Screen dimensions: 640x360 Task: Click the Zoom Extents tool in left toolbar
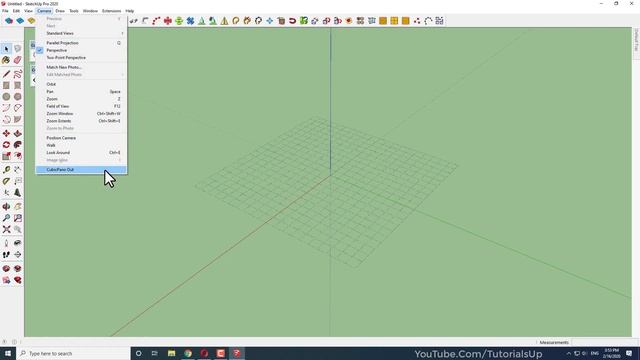point(6,229)
